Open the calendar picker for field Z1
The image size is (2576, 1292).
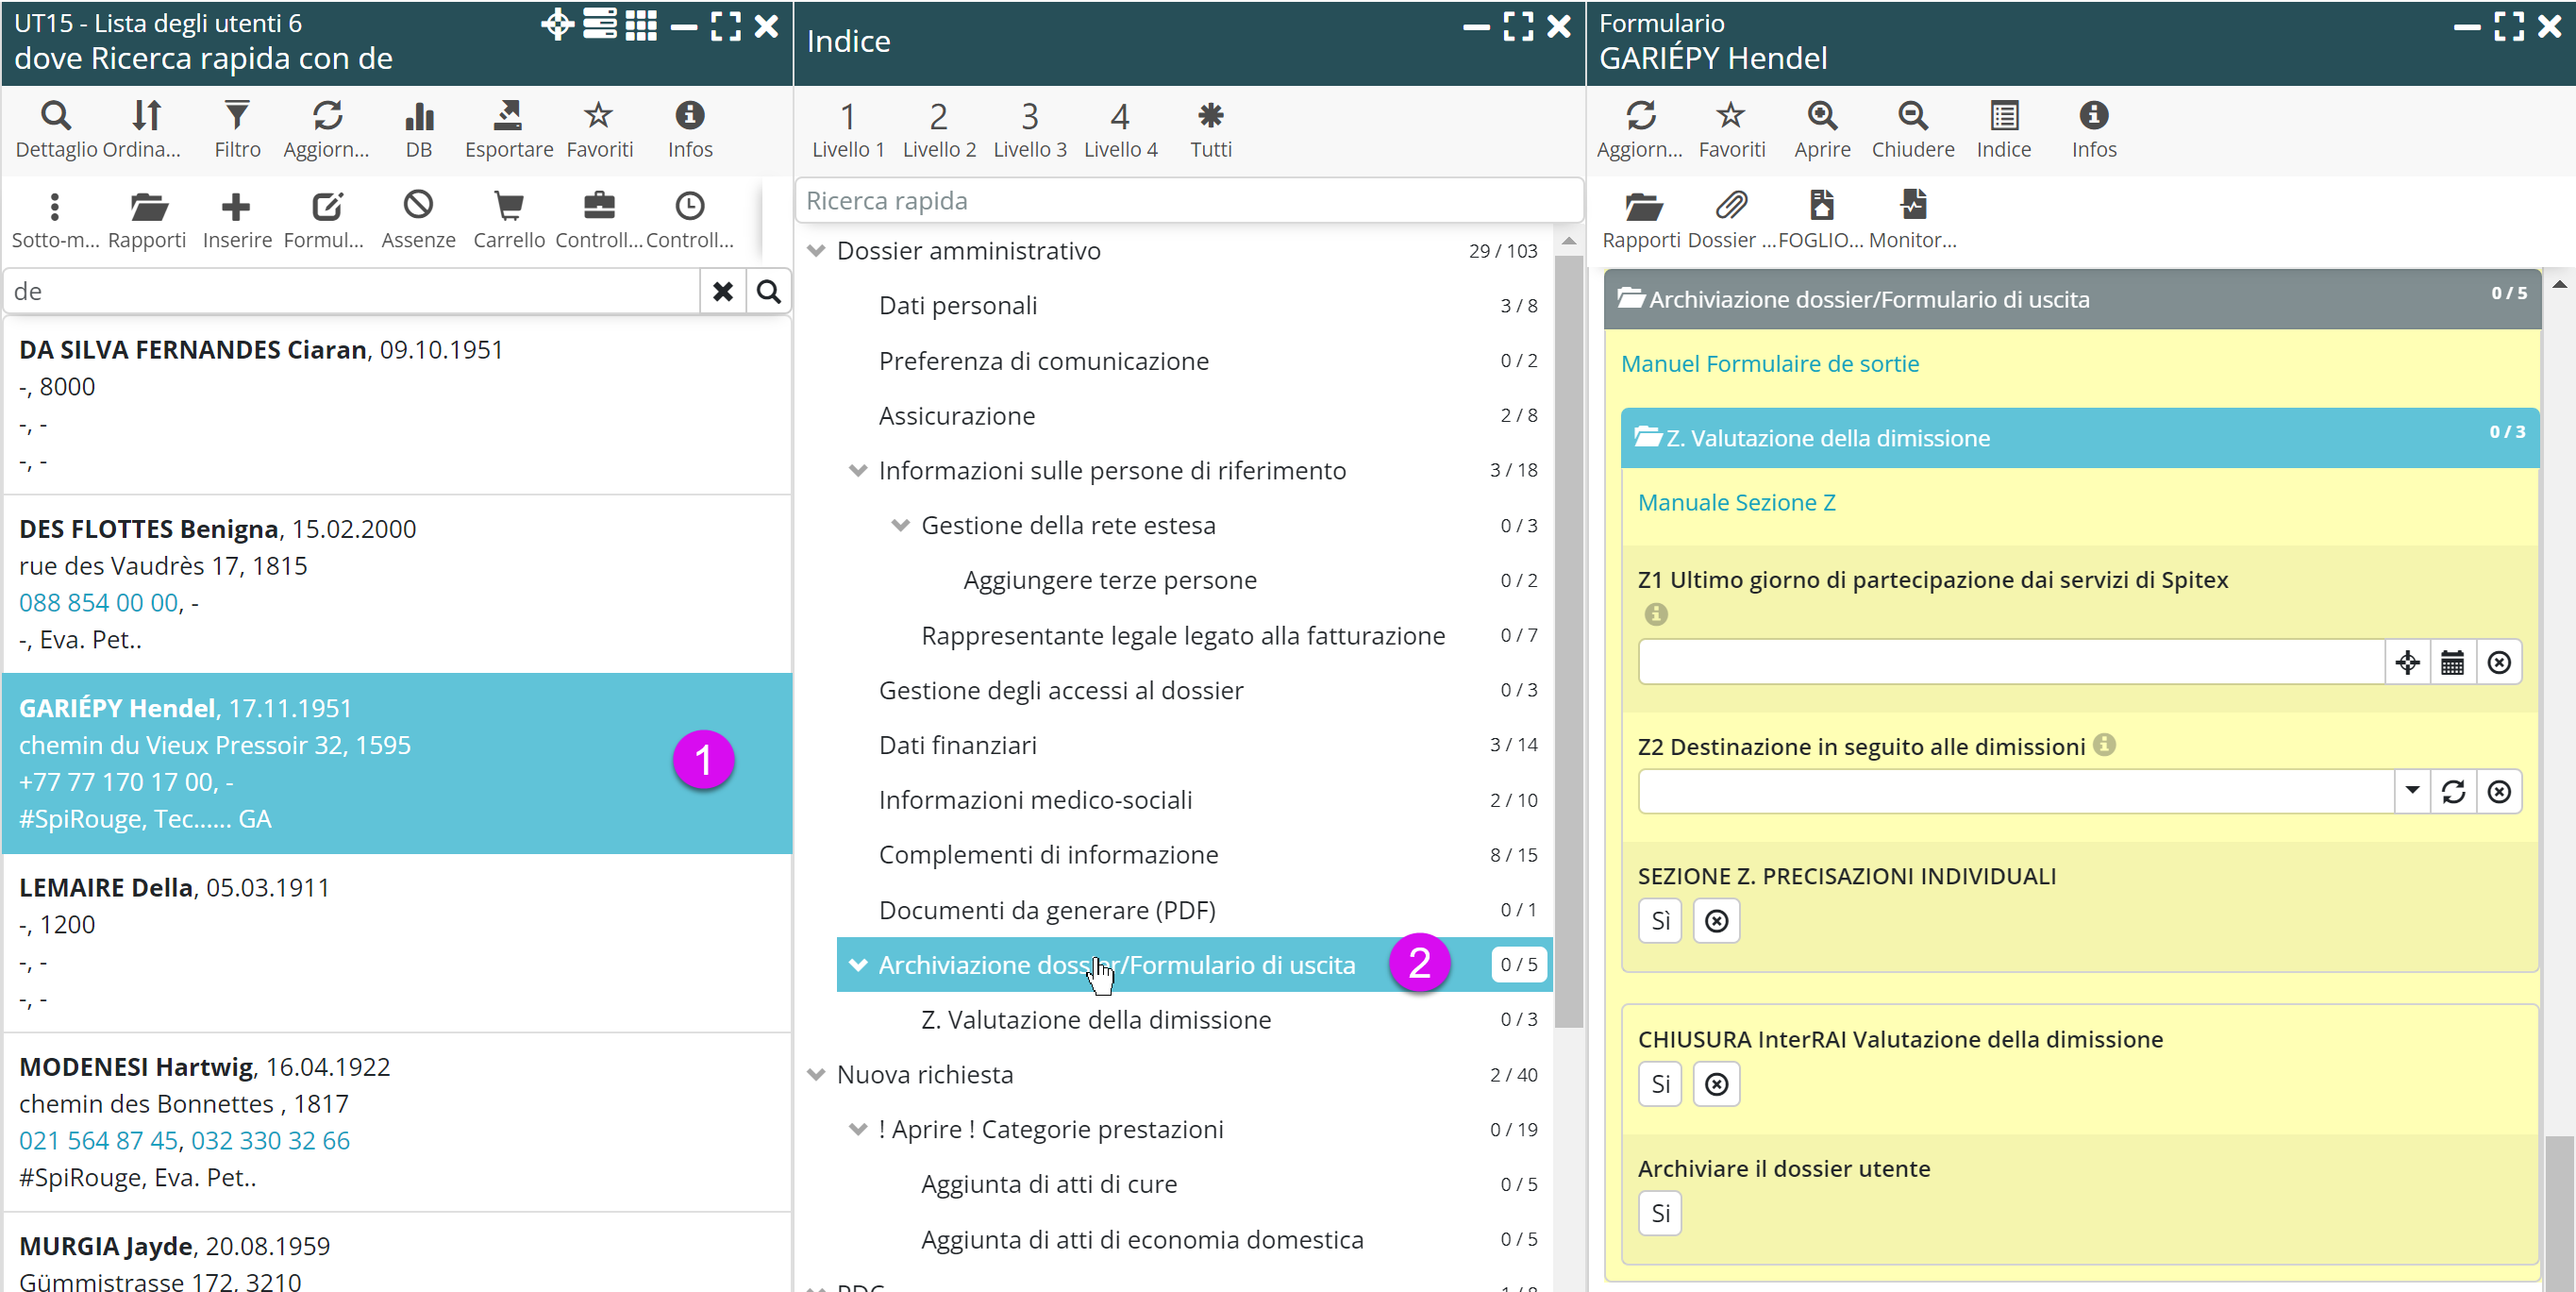[x=2452, y=662]
